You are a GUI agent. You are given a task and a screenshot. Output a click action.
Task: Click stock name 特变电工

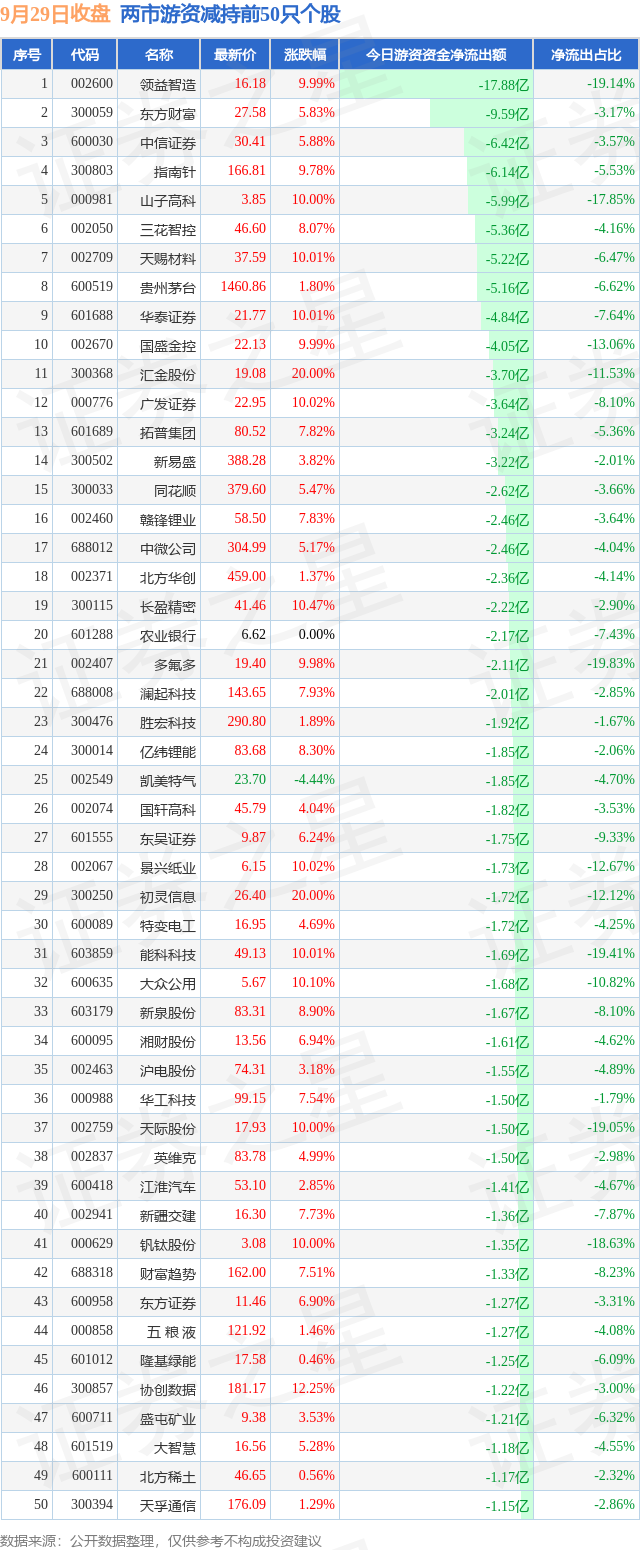click(x=168, y=926)
